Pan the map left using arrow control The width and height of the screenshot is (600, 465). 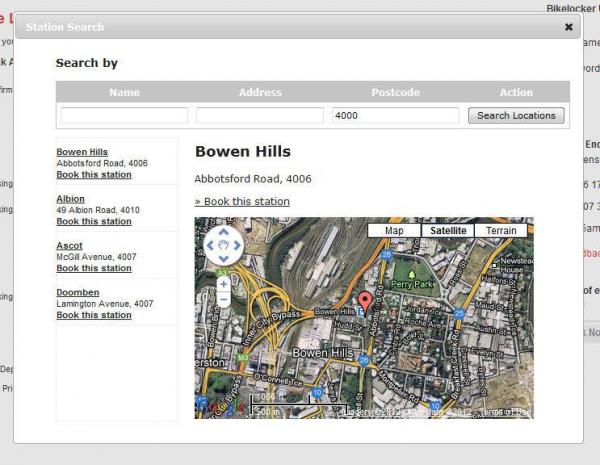tap(211, 245)
